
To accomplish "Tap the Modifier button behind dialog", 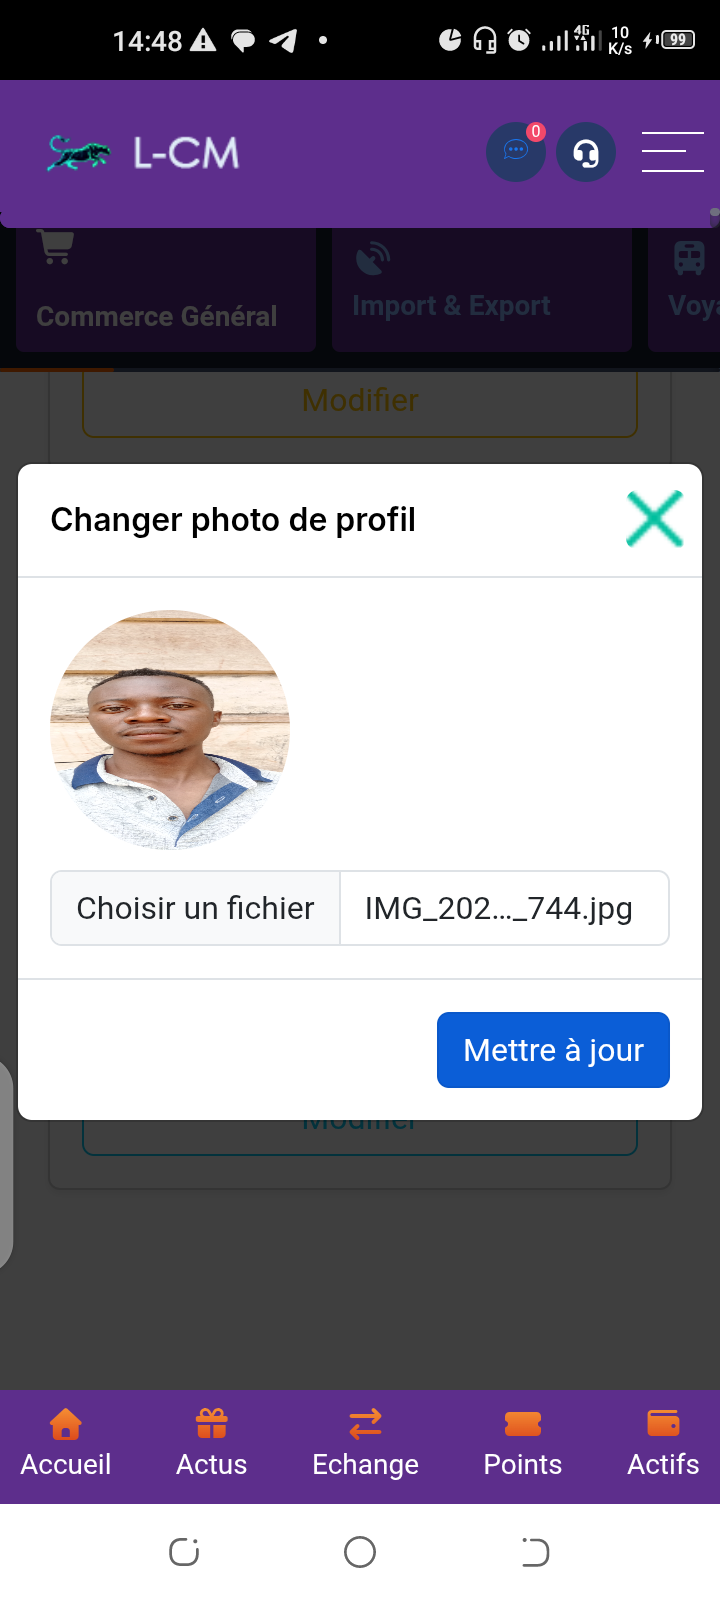I will 360,402.
